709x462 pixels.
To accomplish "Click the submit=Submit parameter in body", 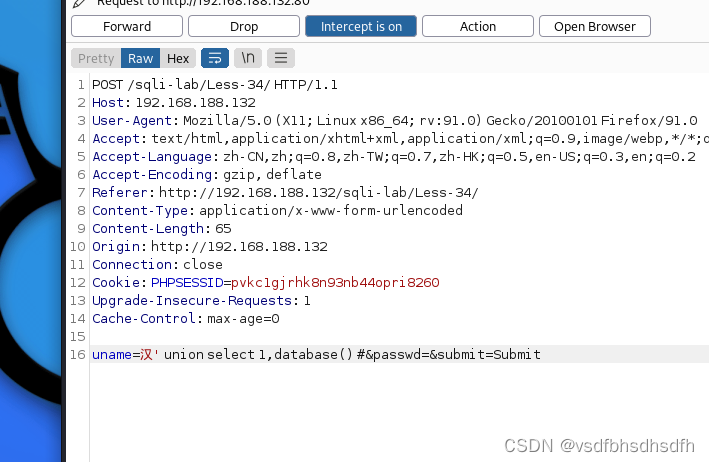I will (488, 355).
